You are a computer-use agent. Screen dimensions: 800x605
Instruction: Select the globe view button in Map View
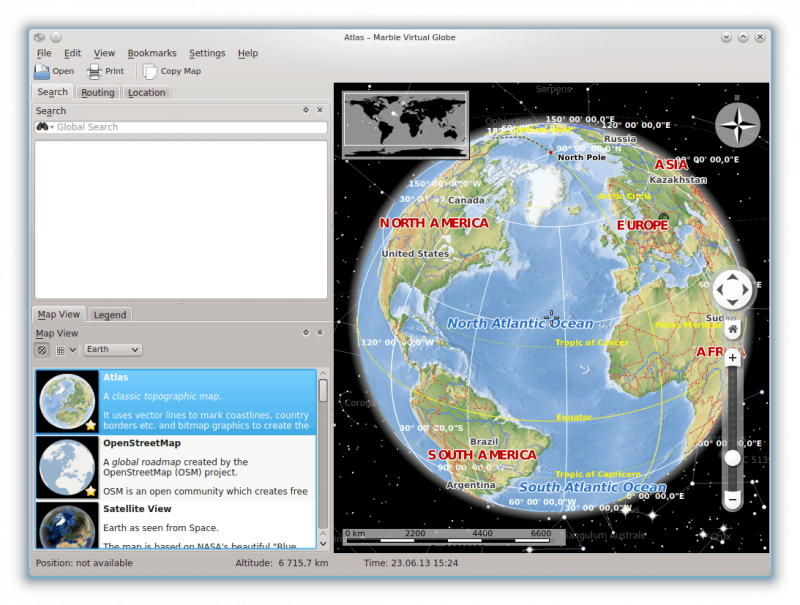[42, 350]
